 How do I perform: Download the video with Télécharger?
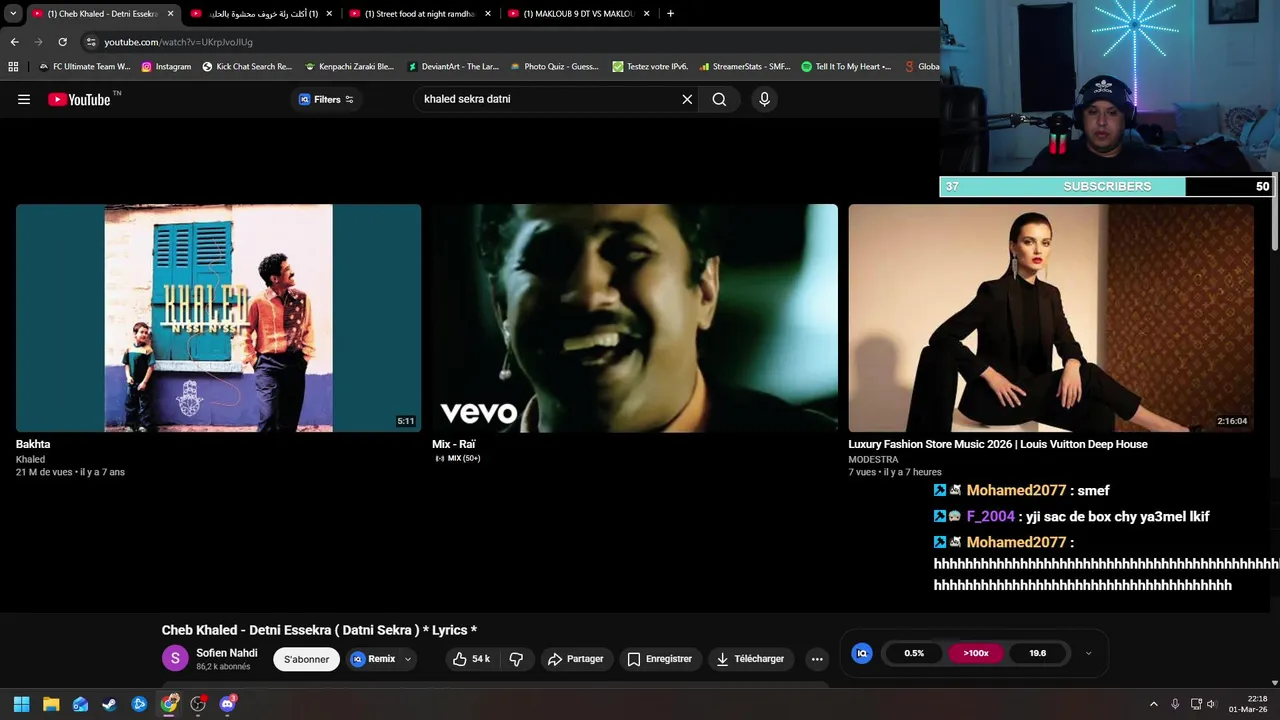[x=751, y=659]
